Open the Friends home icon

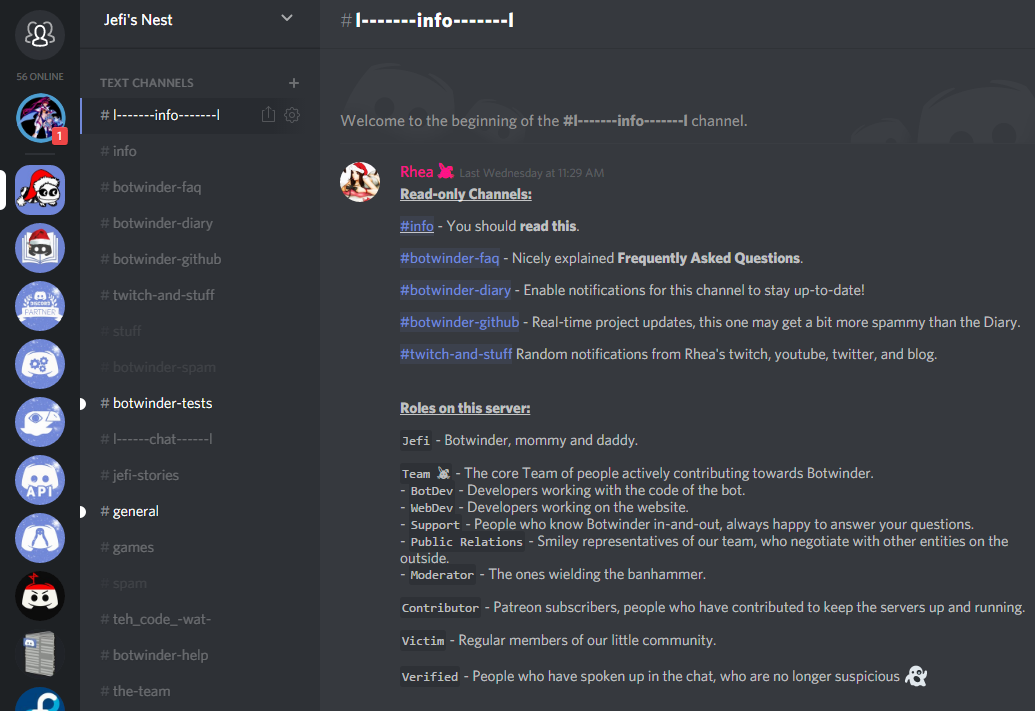pyautogui.click(x=40, y=34)
